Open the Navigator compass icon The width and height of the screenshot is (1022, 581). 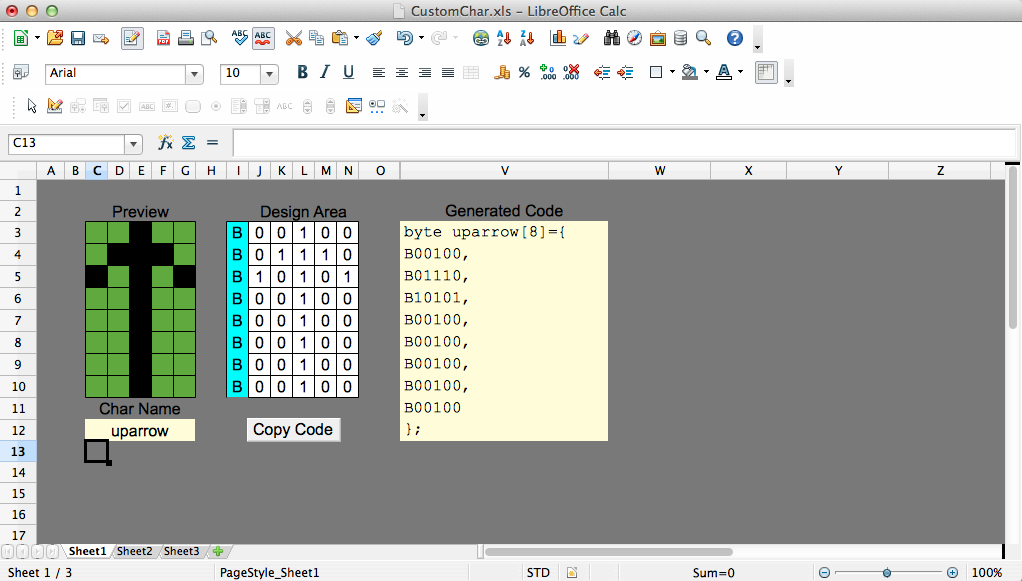click(x=634, y=39)
